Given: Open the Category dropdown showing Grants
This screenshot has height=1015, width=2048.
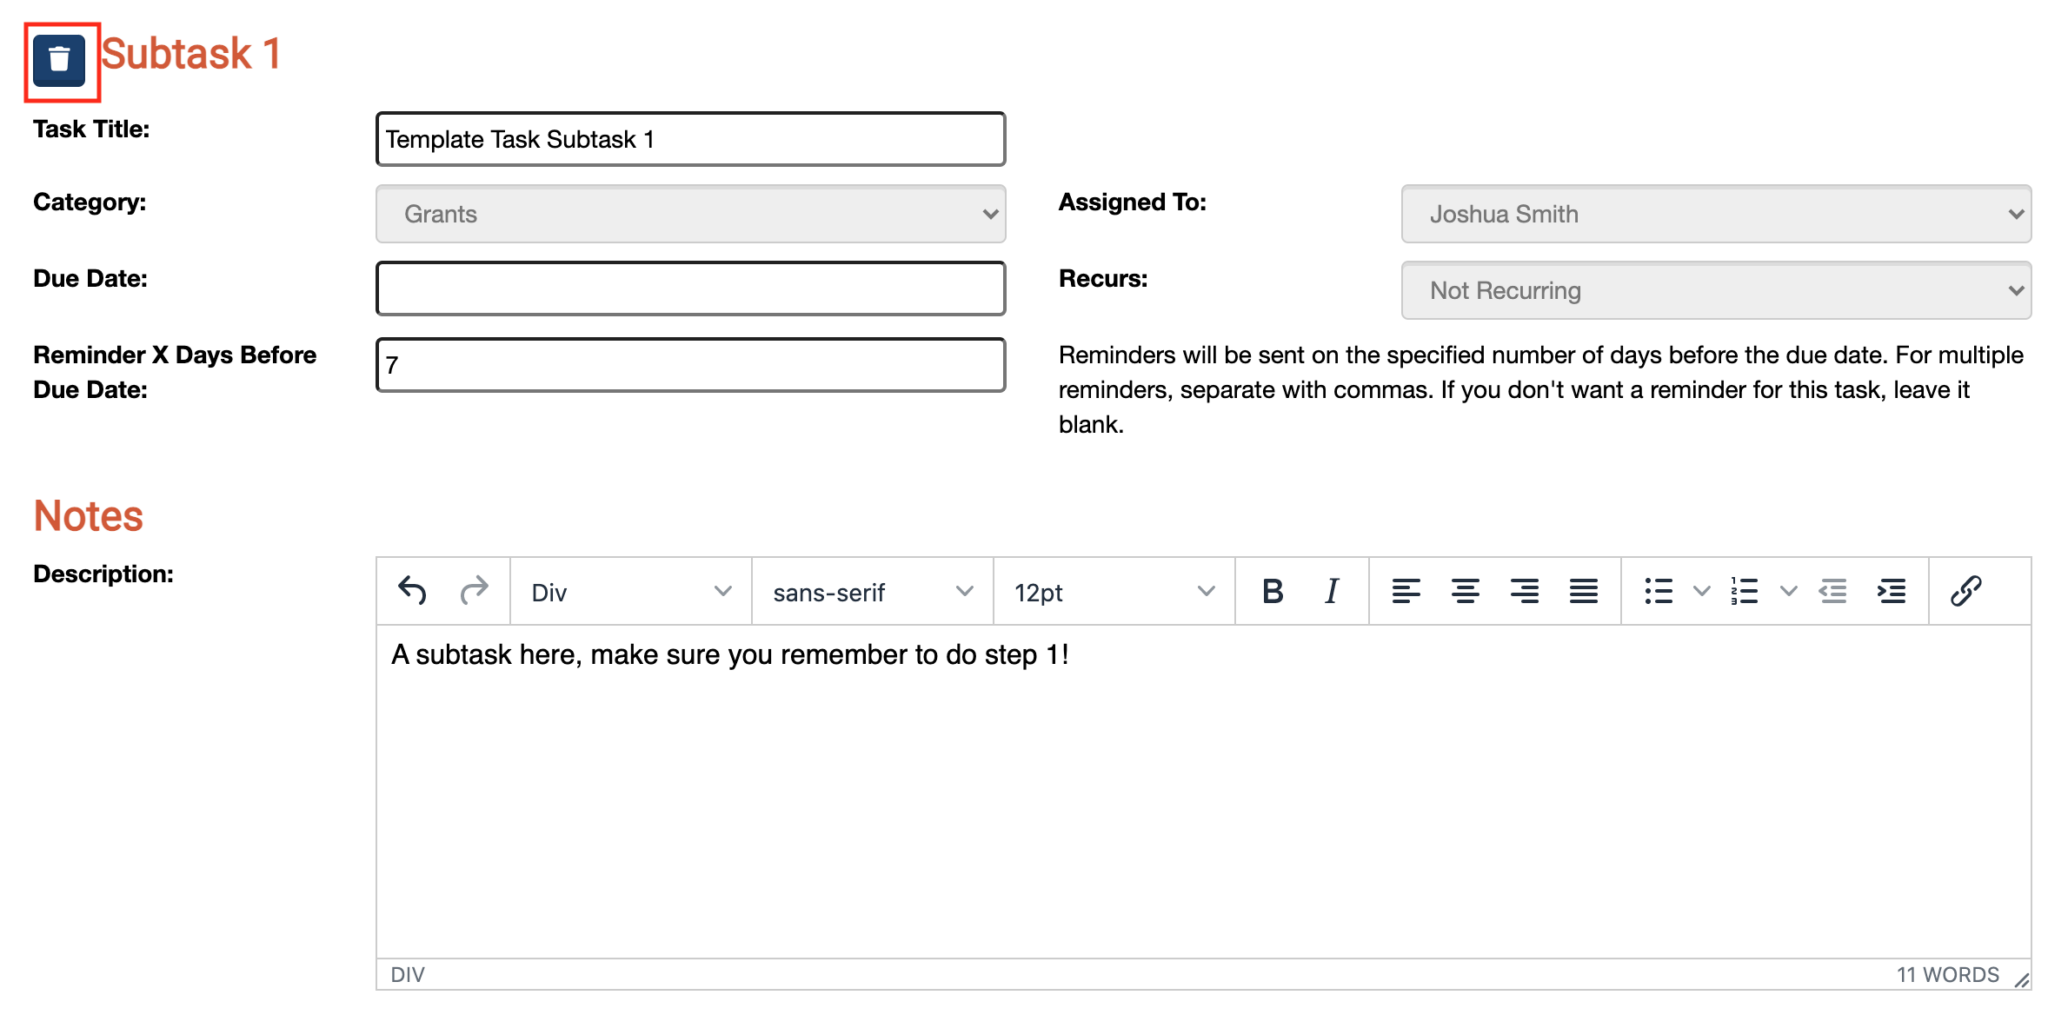Looking at the screenshot, I should (690, 214).
